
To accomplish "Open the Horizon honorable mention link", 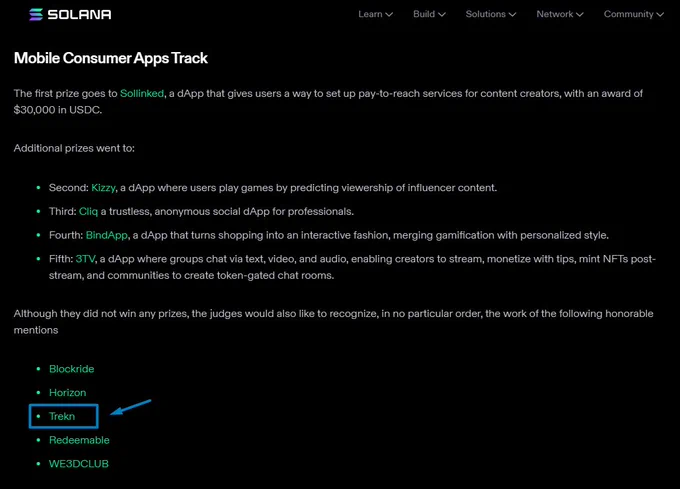I will coord(68,393).
